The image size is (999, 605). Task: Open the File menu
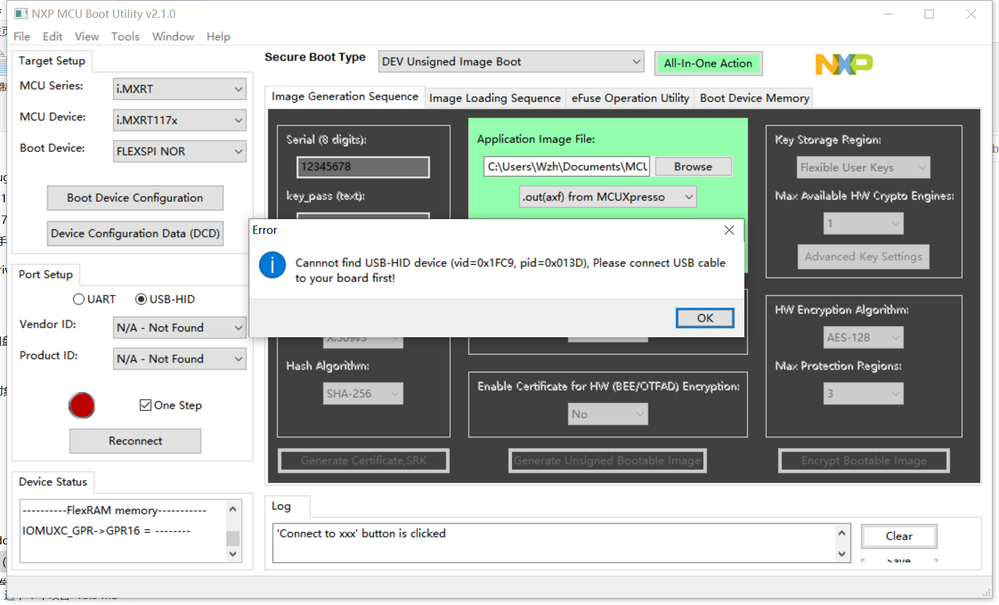pyautogui.click(x=22, y=36)
